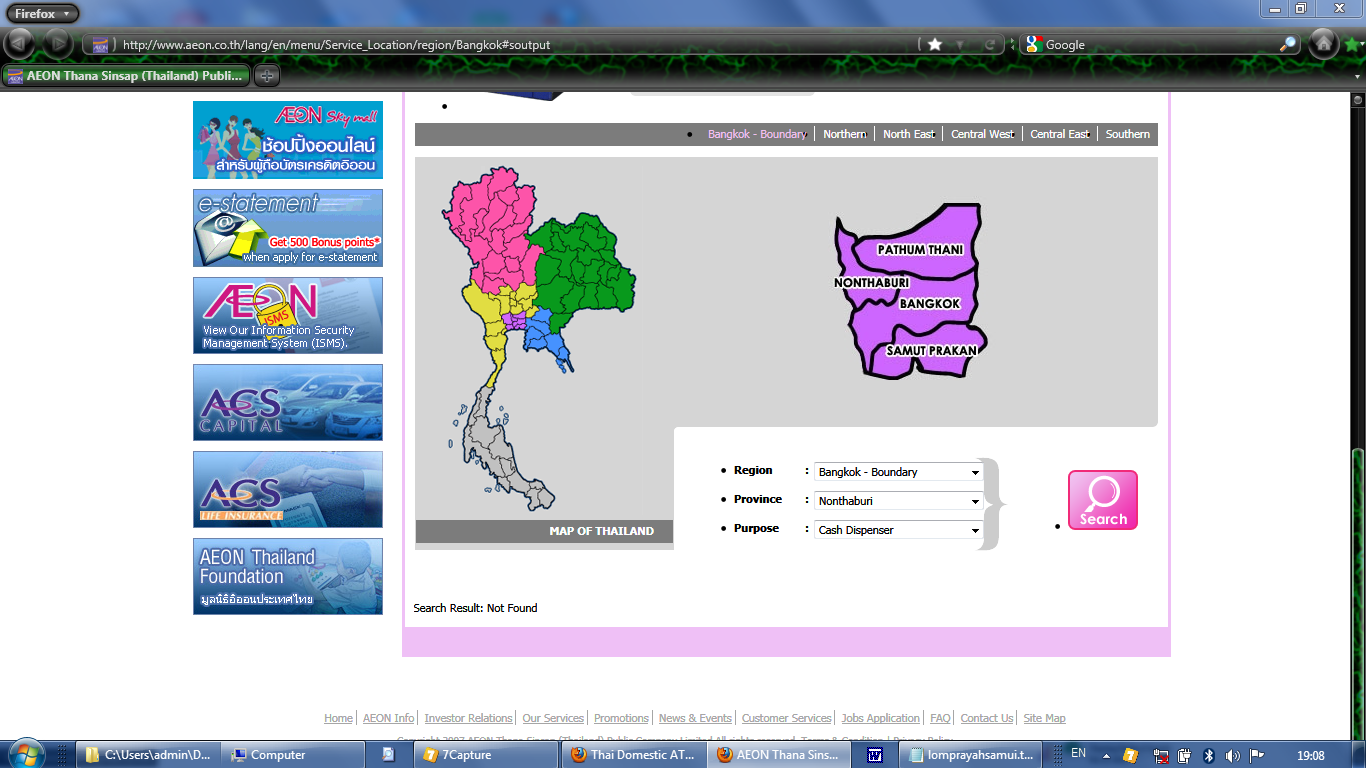This screenshot has height=768, width=1366.
Task: Open the ACS Capital banner
Action: coord(288,402)
